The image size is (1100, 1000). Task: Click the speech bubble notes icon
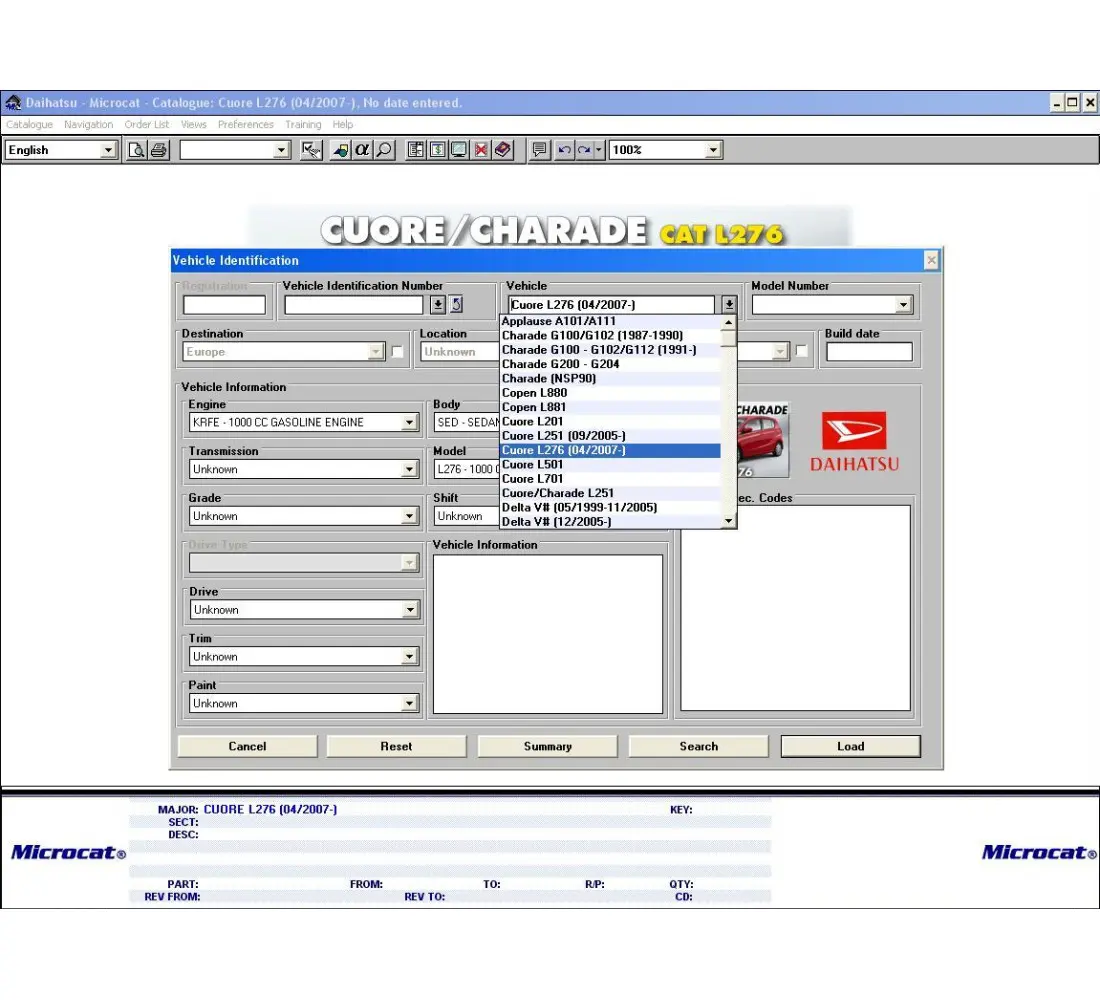coord(539,150)
